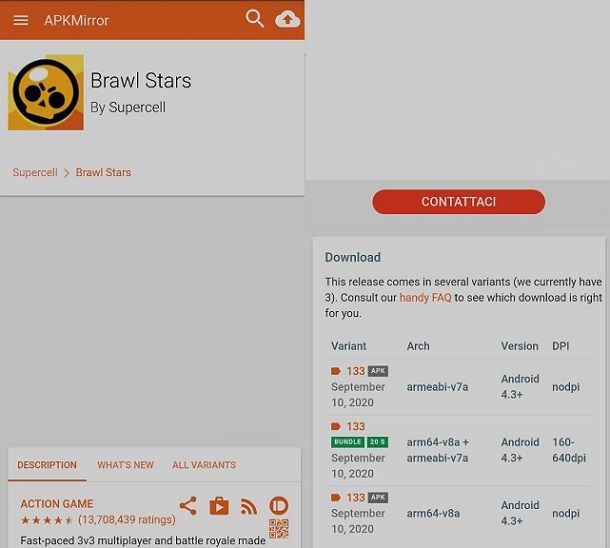Click 'By Supercell' developer text

click(x=128, y=107)
